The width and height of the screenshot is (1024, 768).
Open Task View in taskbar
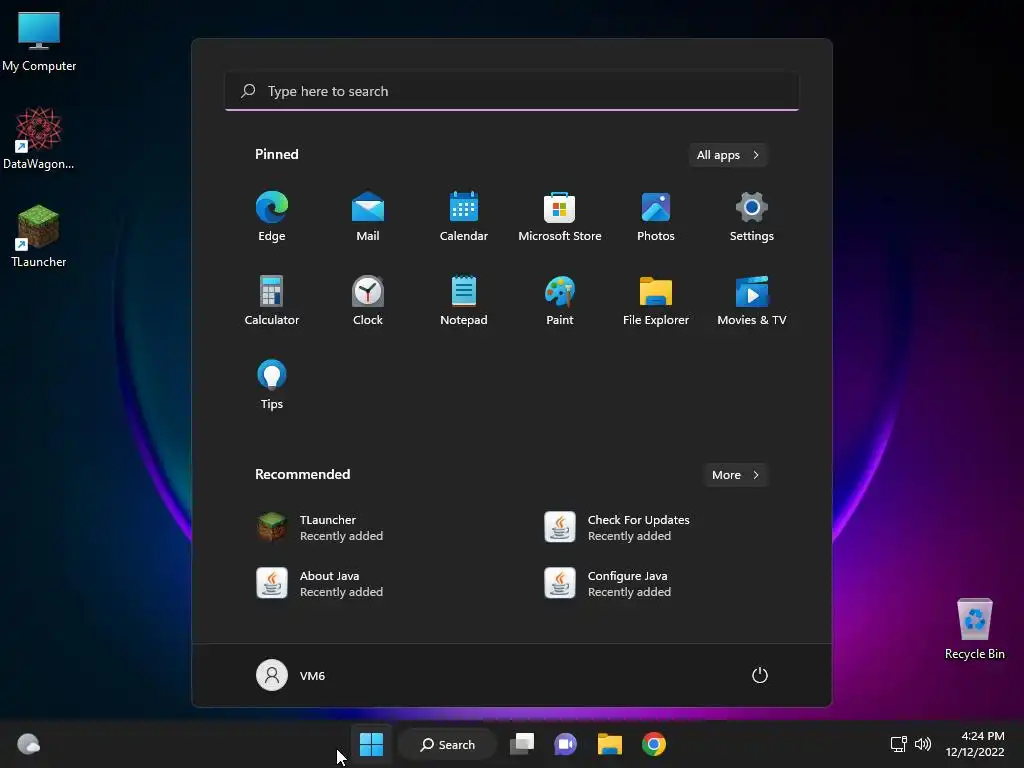click(x=522, y=744)
